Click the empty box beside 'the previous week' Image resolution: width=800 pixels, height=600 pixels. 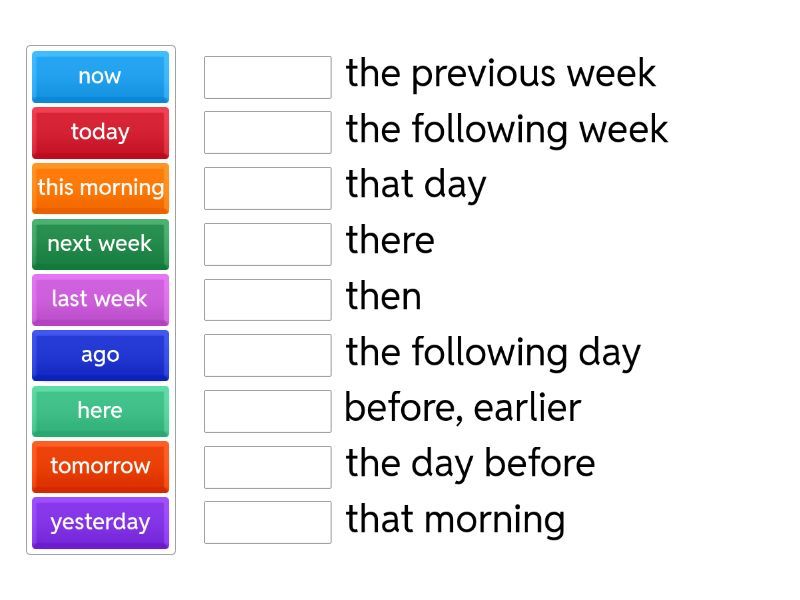(267, 77)
